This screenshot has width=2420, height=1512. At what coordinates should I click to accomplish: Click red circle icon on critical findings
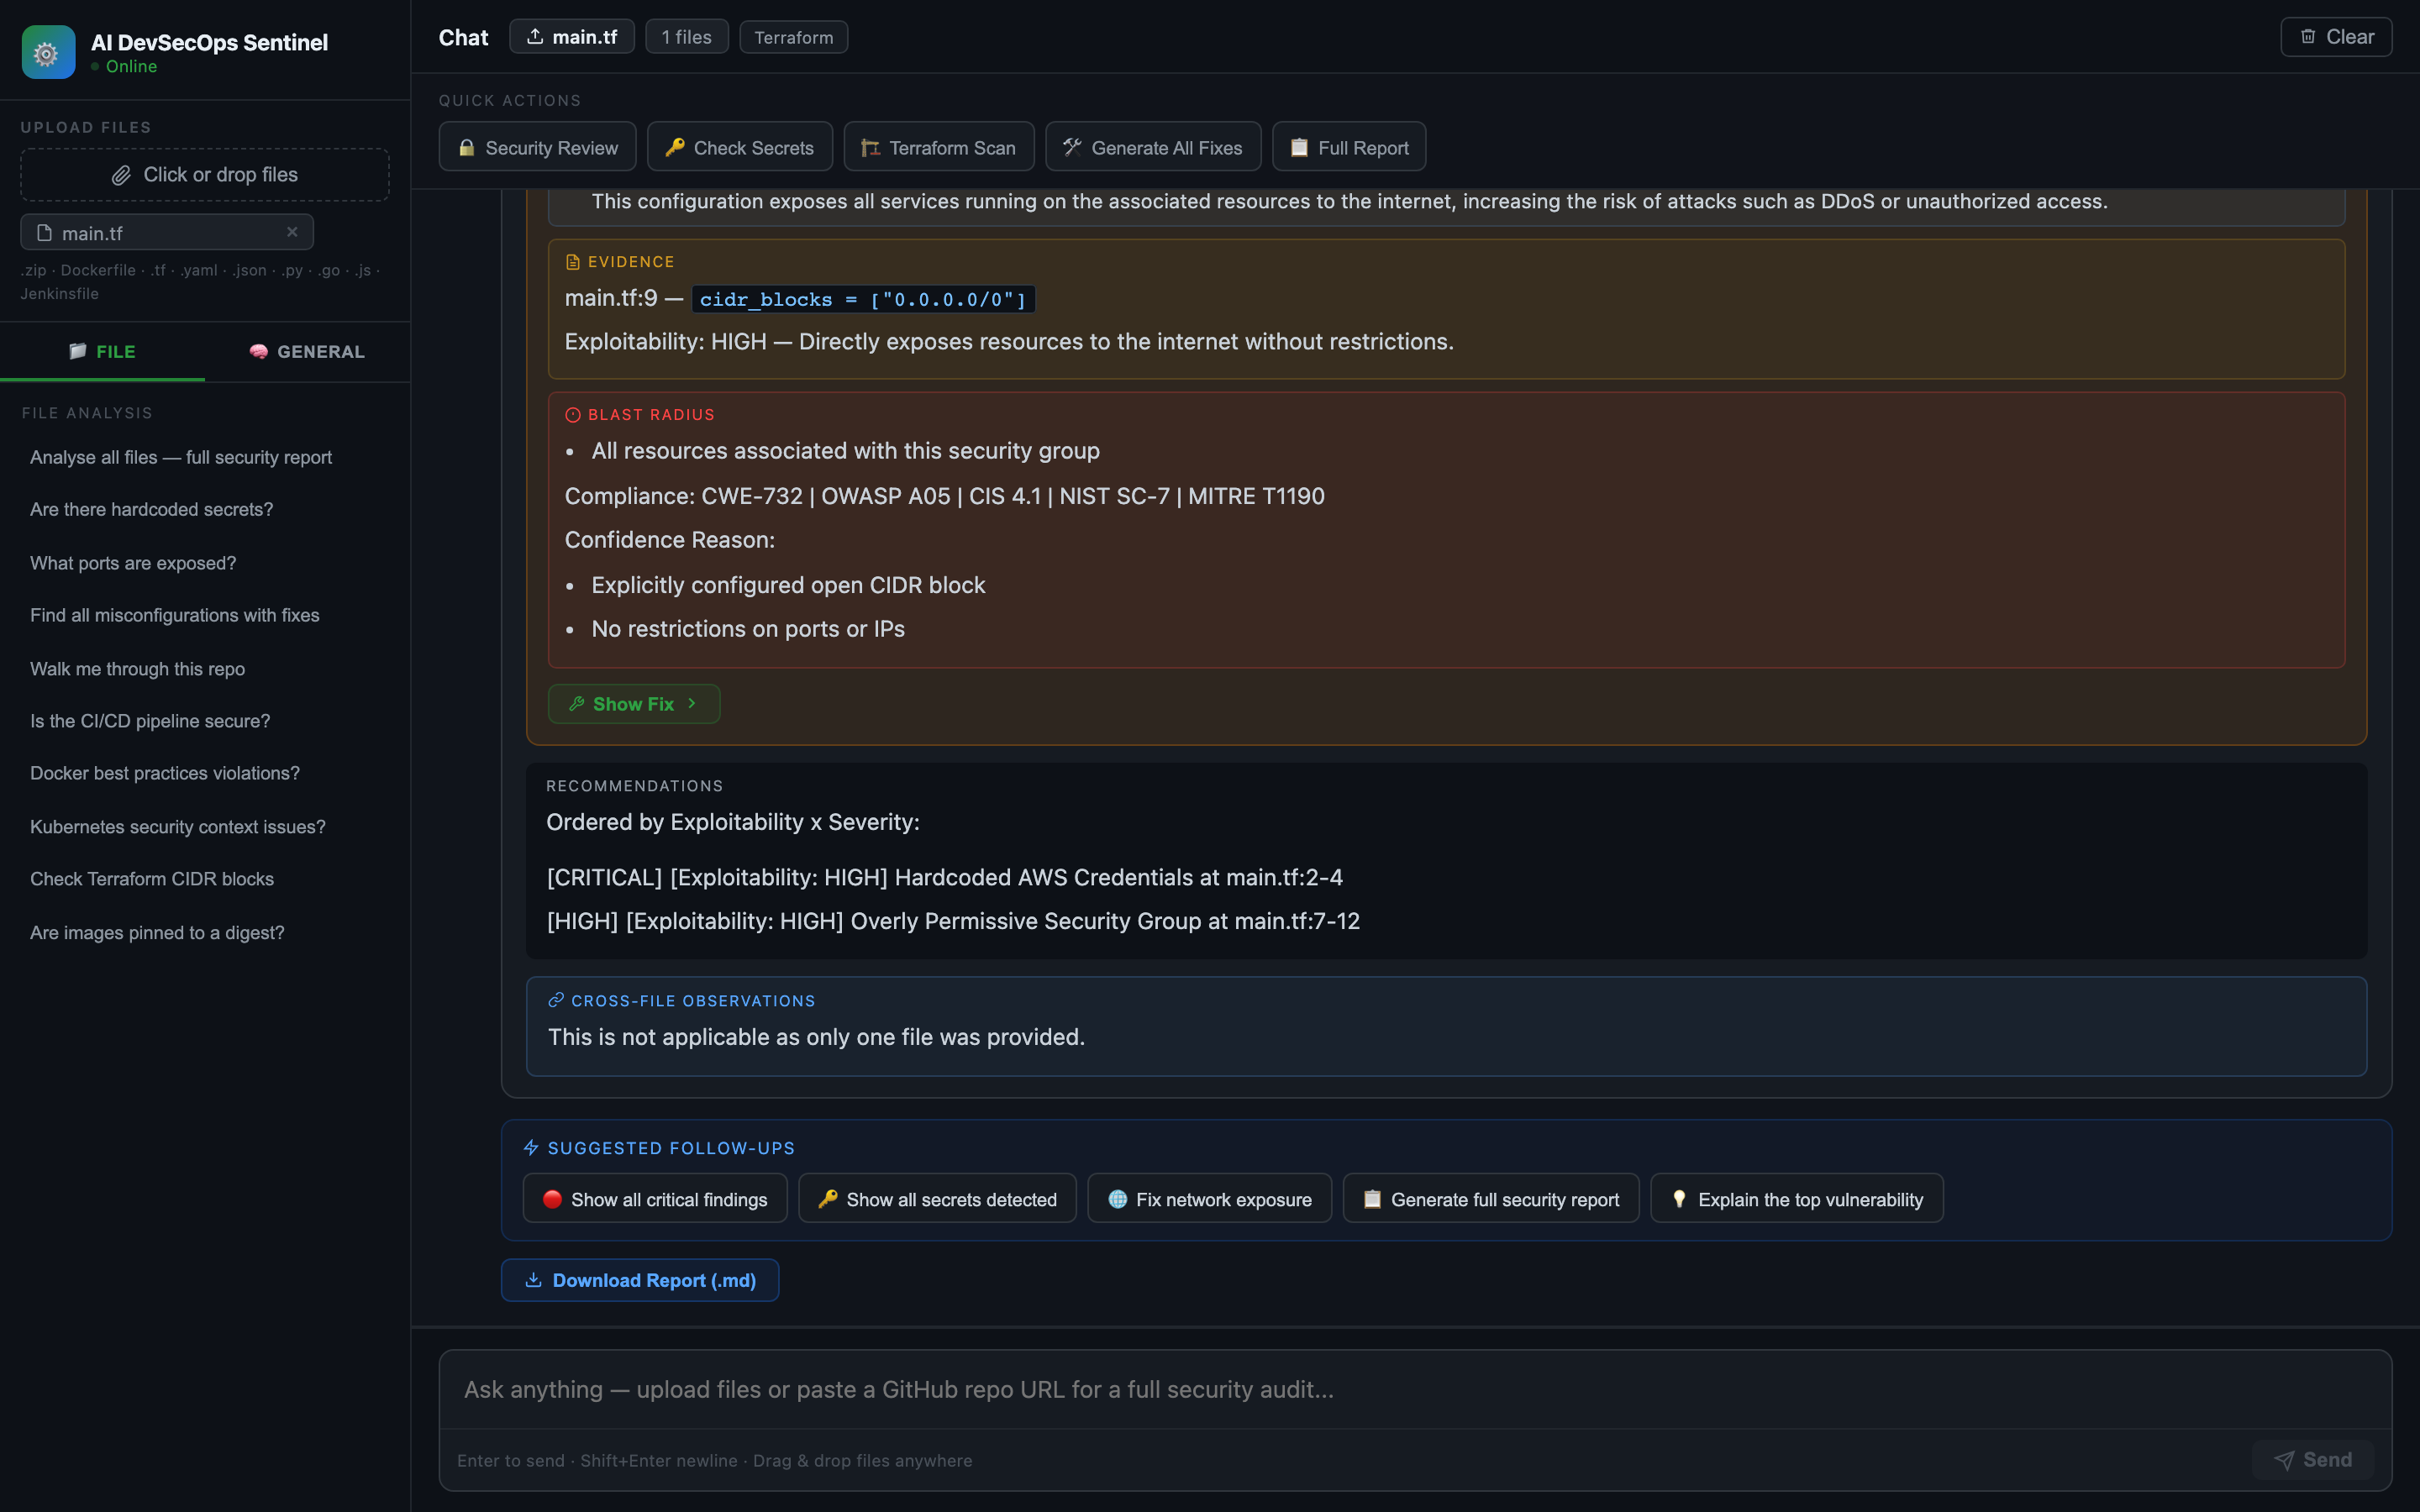(x=552, y=1199)
